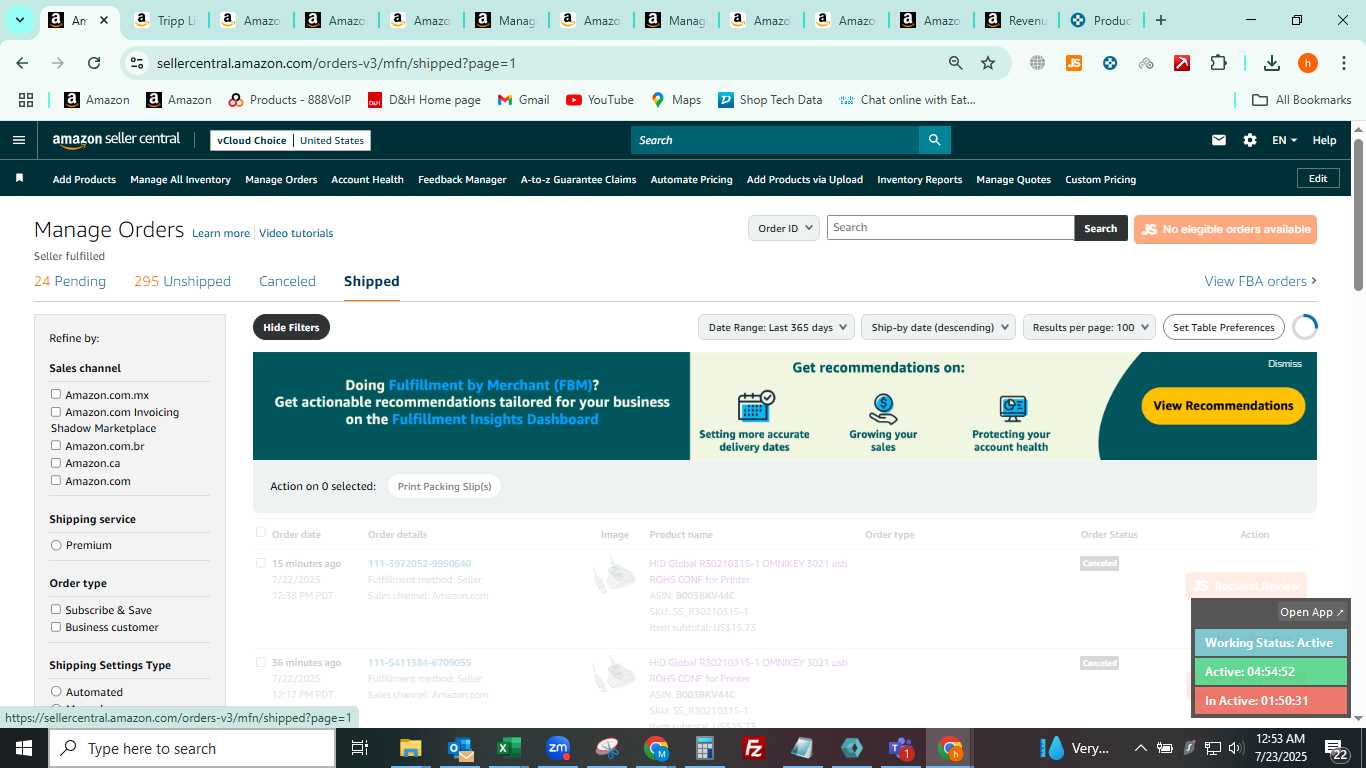This screenshot has height=768, width=1366.
Task: Click Set Table Preferences button
Action: (x=1224, y=327)
